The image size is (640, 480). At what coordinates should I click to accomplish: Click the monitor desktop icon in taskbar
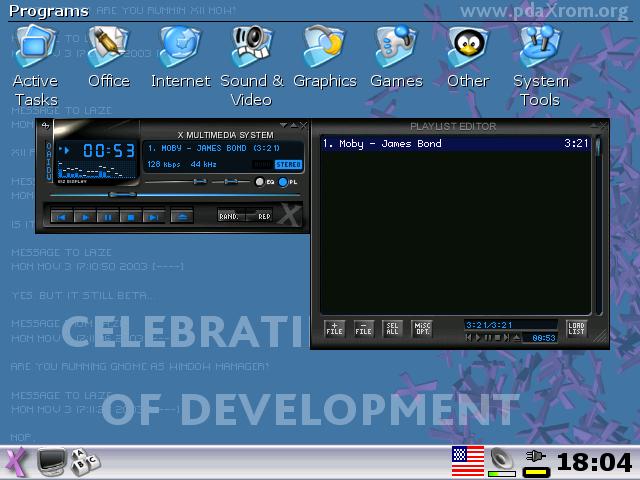pyautogui.click(x=51, y=462)
